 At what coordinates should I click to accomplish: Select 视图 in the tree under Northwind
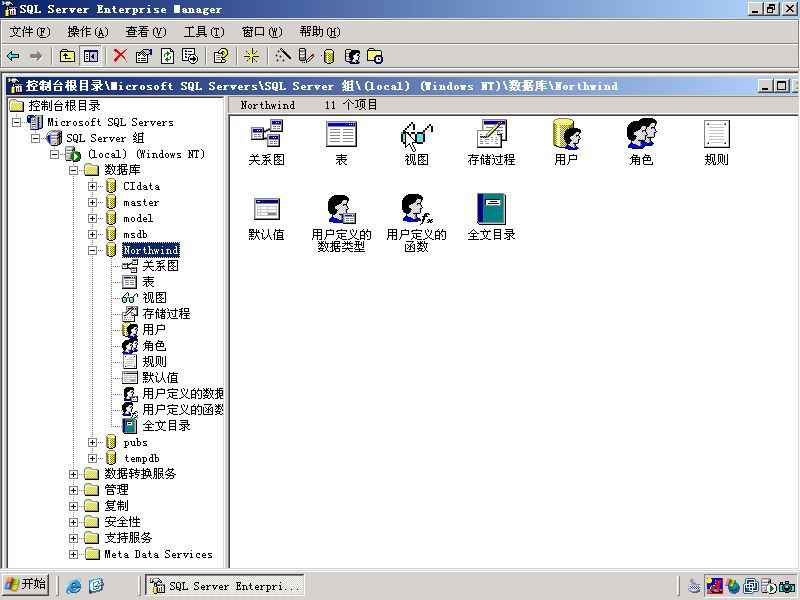154,298
